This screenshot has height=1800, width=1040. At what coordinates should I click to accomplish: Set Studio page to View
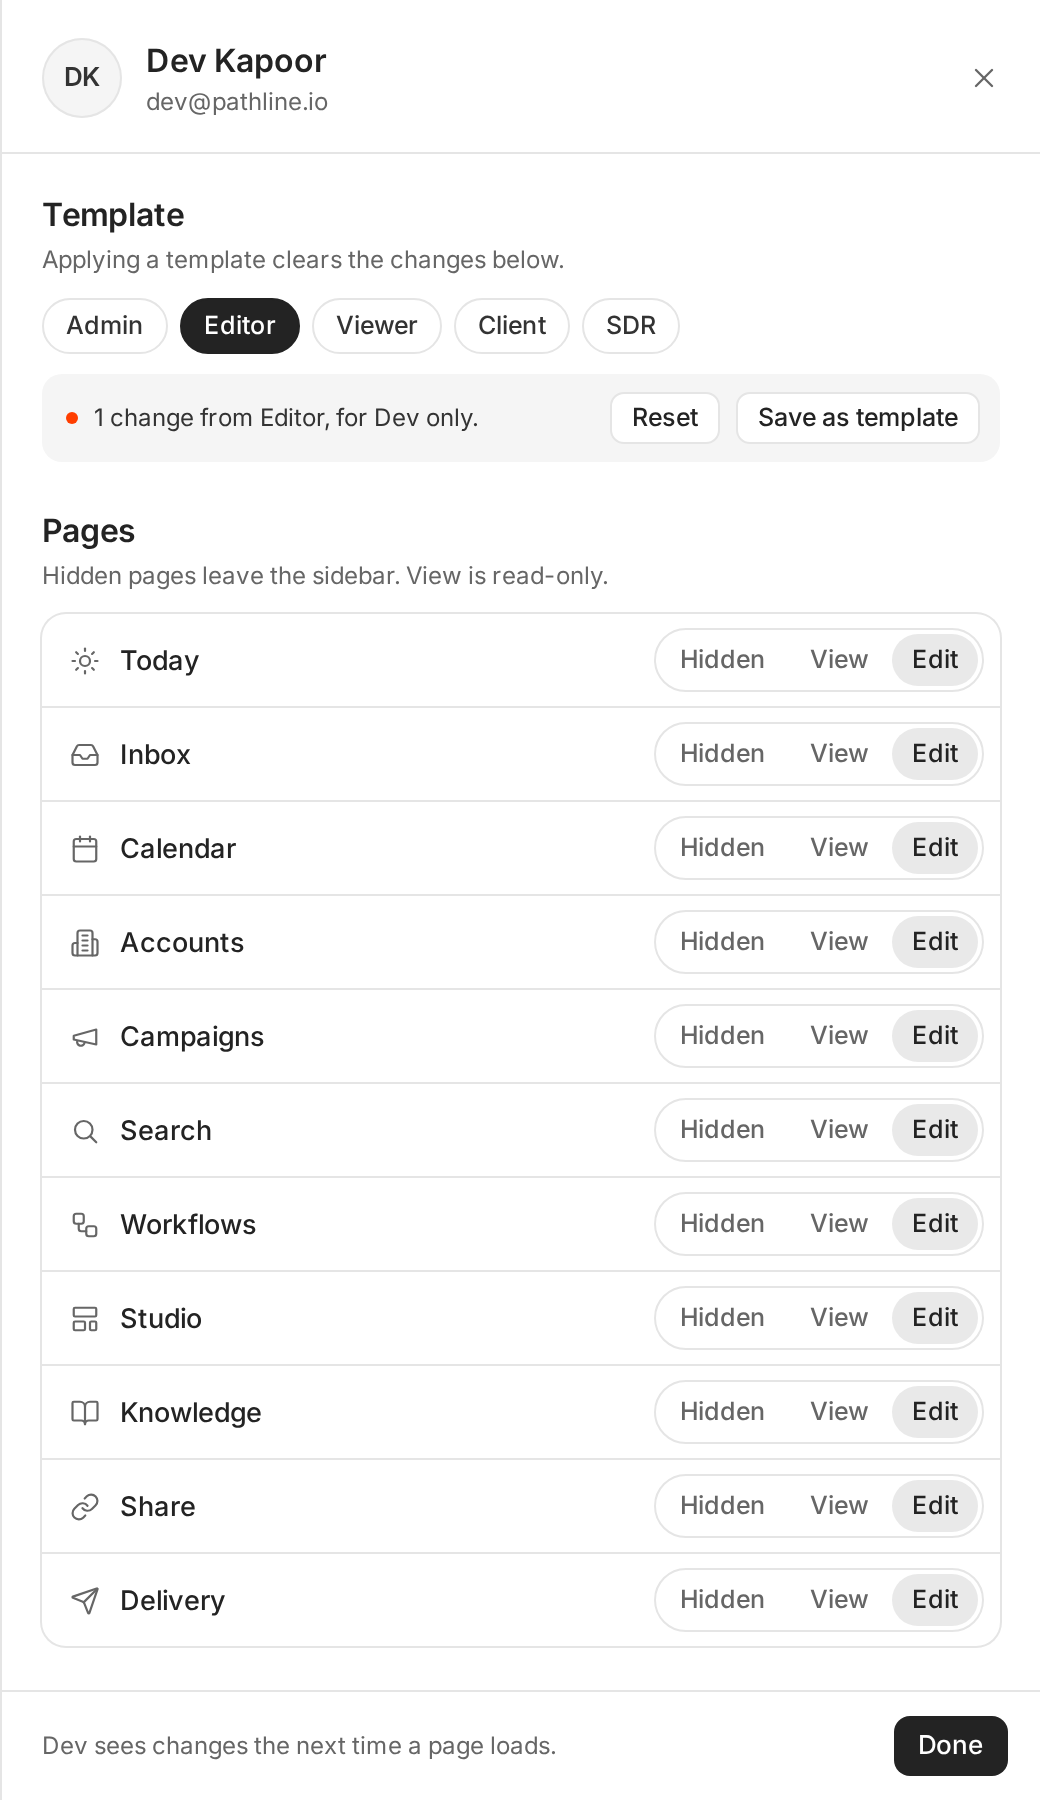click(x=839, y=1318)
